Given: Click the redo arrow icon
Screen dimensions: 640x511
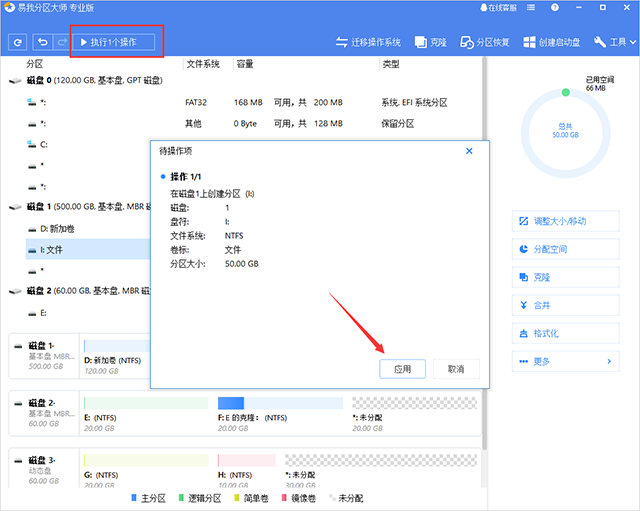Looking at the screenshot, I should pos(62,43).
